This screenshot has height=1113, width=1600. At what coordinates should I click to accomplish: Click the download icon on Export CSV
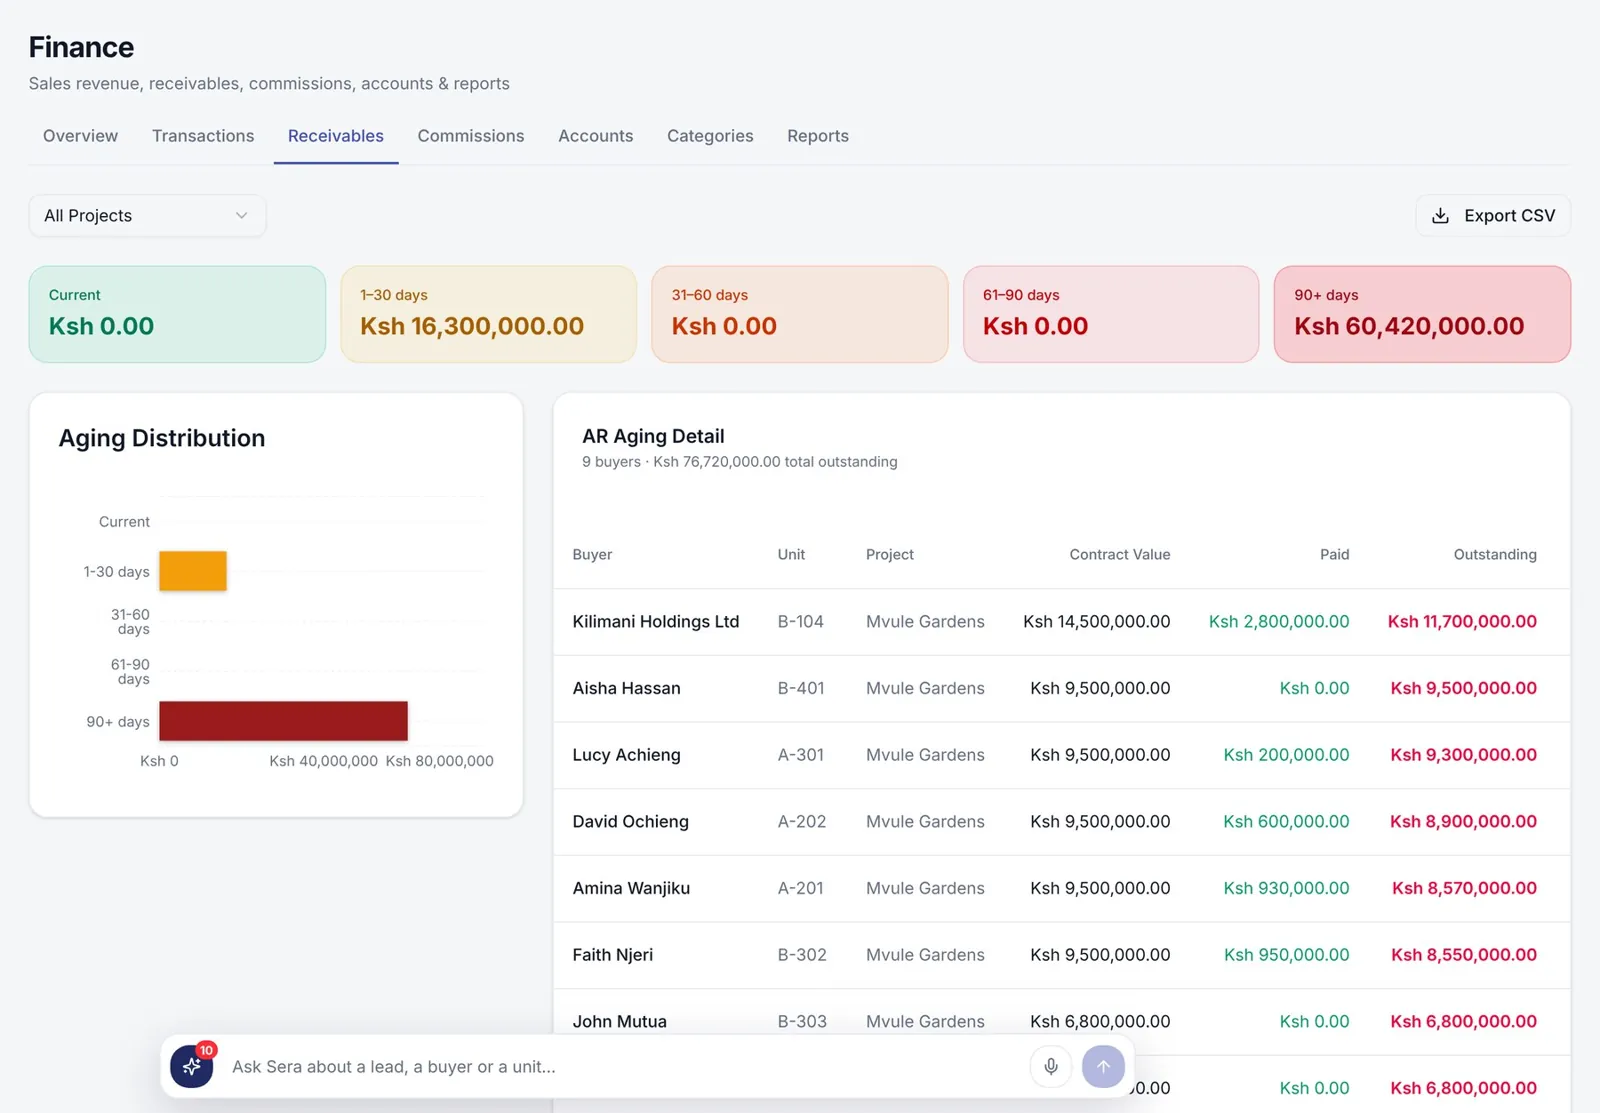(1440, 216)
